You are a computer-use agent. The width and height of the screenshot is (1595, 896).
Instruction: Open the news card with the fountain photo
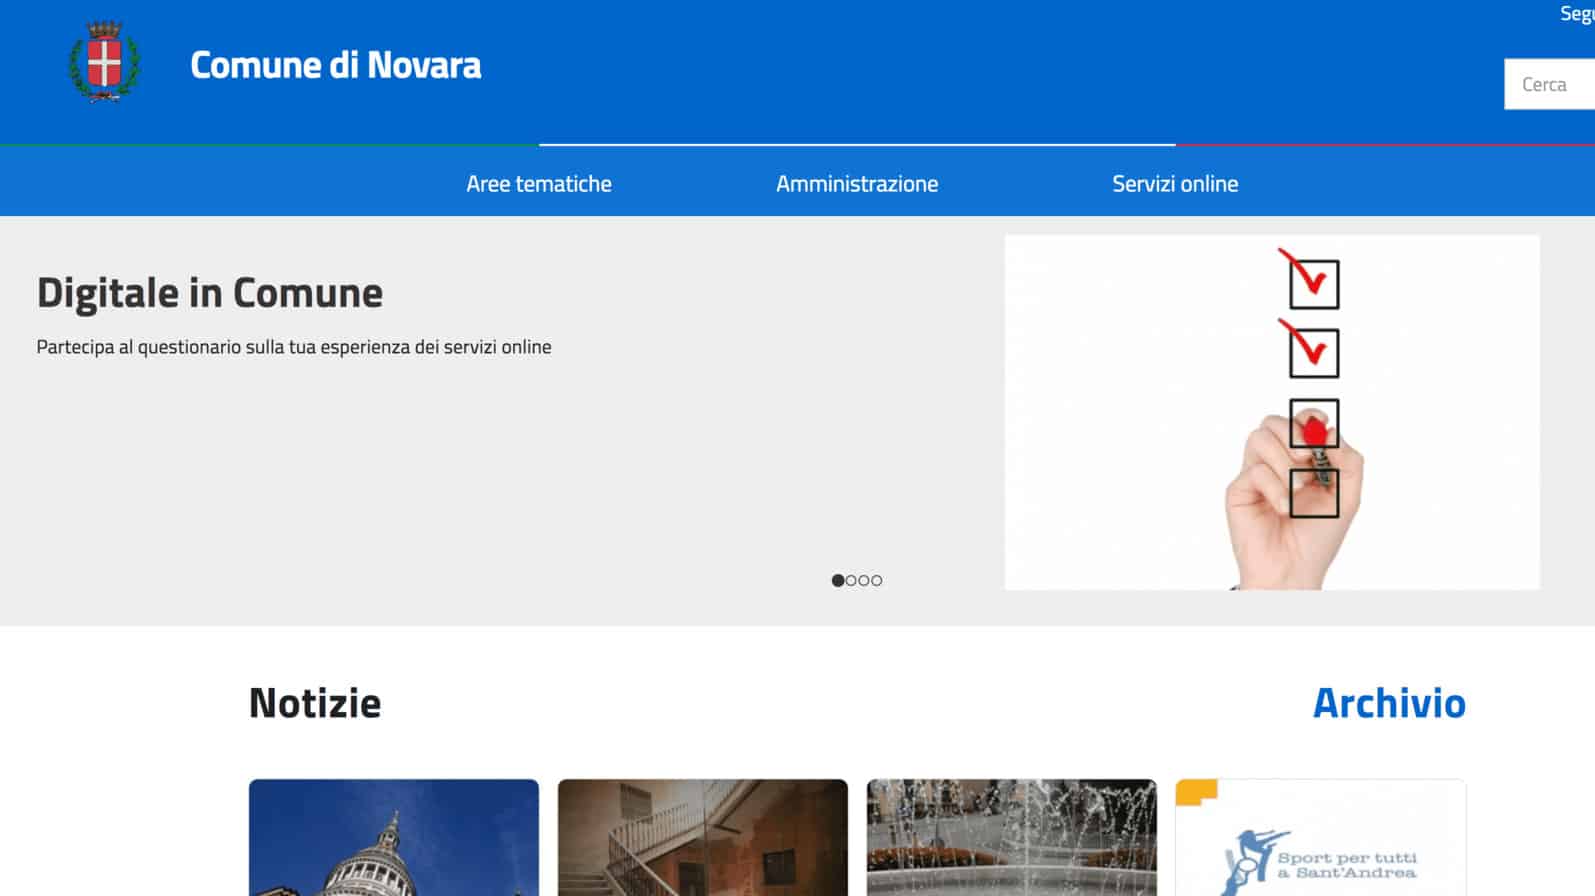click(x=1012, y=838)
